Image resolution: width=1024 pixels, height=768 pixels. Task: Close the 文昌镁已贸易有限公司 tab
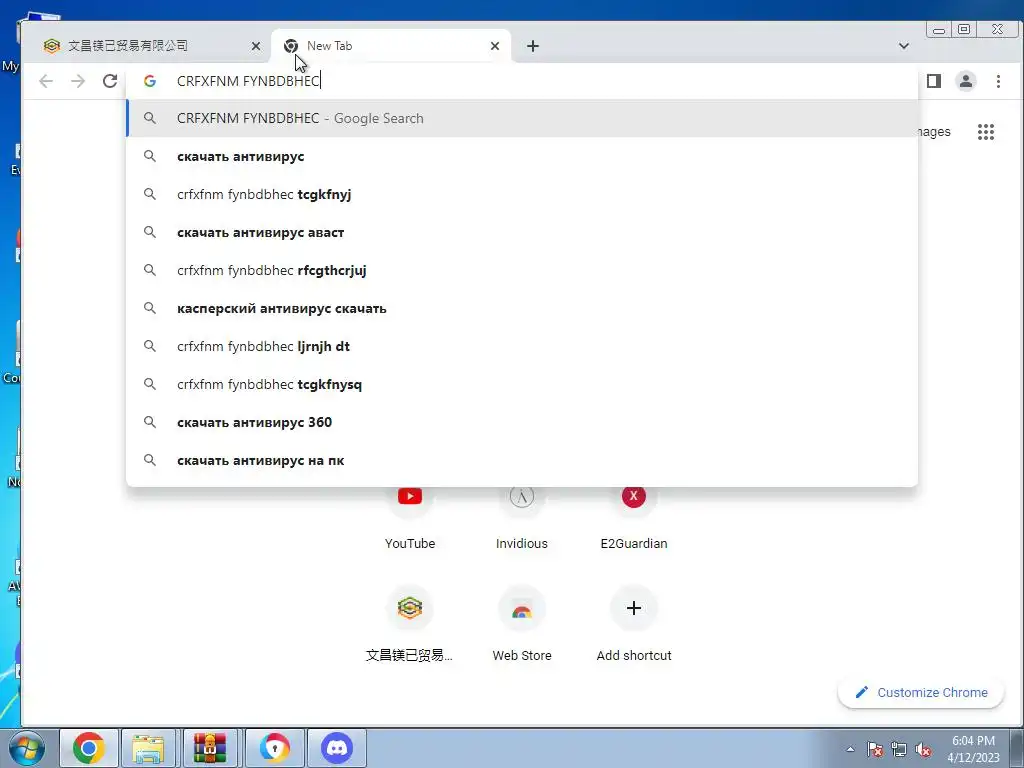coord(256,46)
